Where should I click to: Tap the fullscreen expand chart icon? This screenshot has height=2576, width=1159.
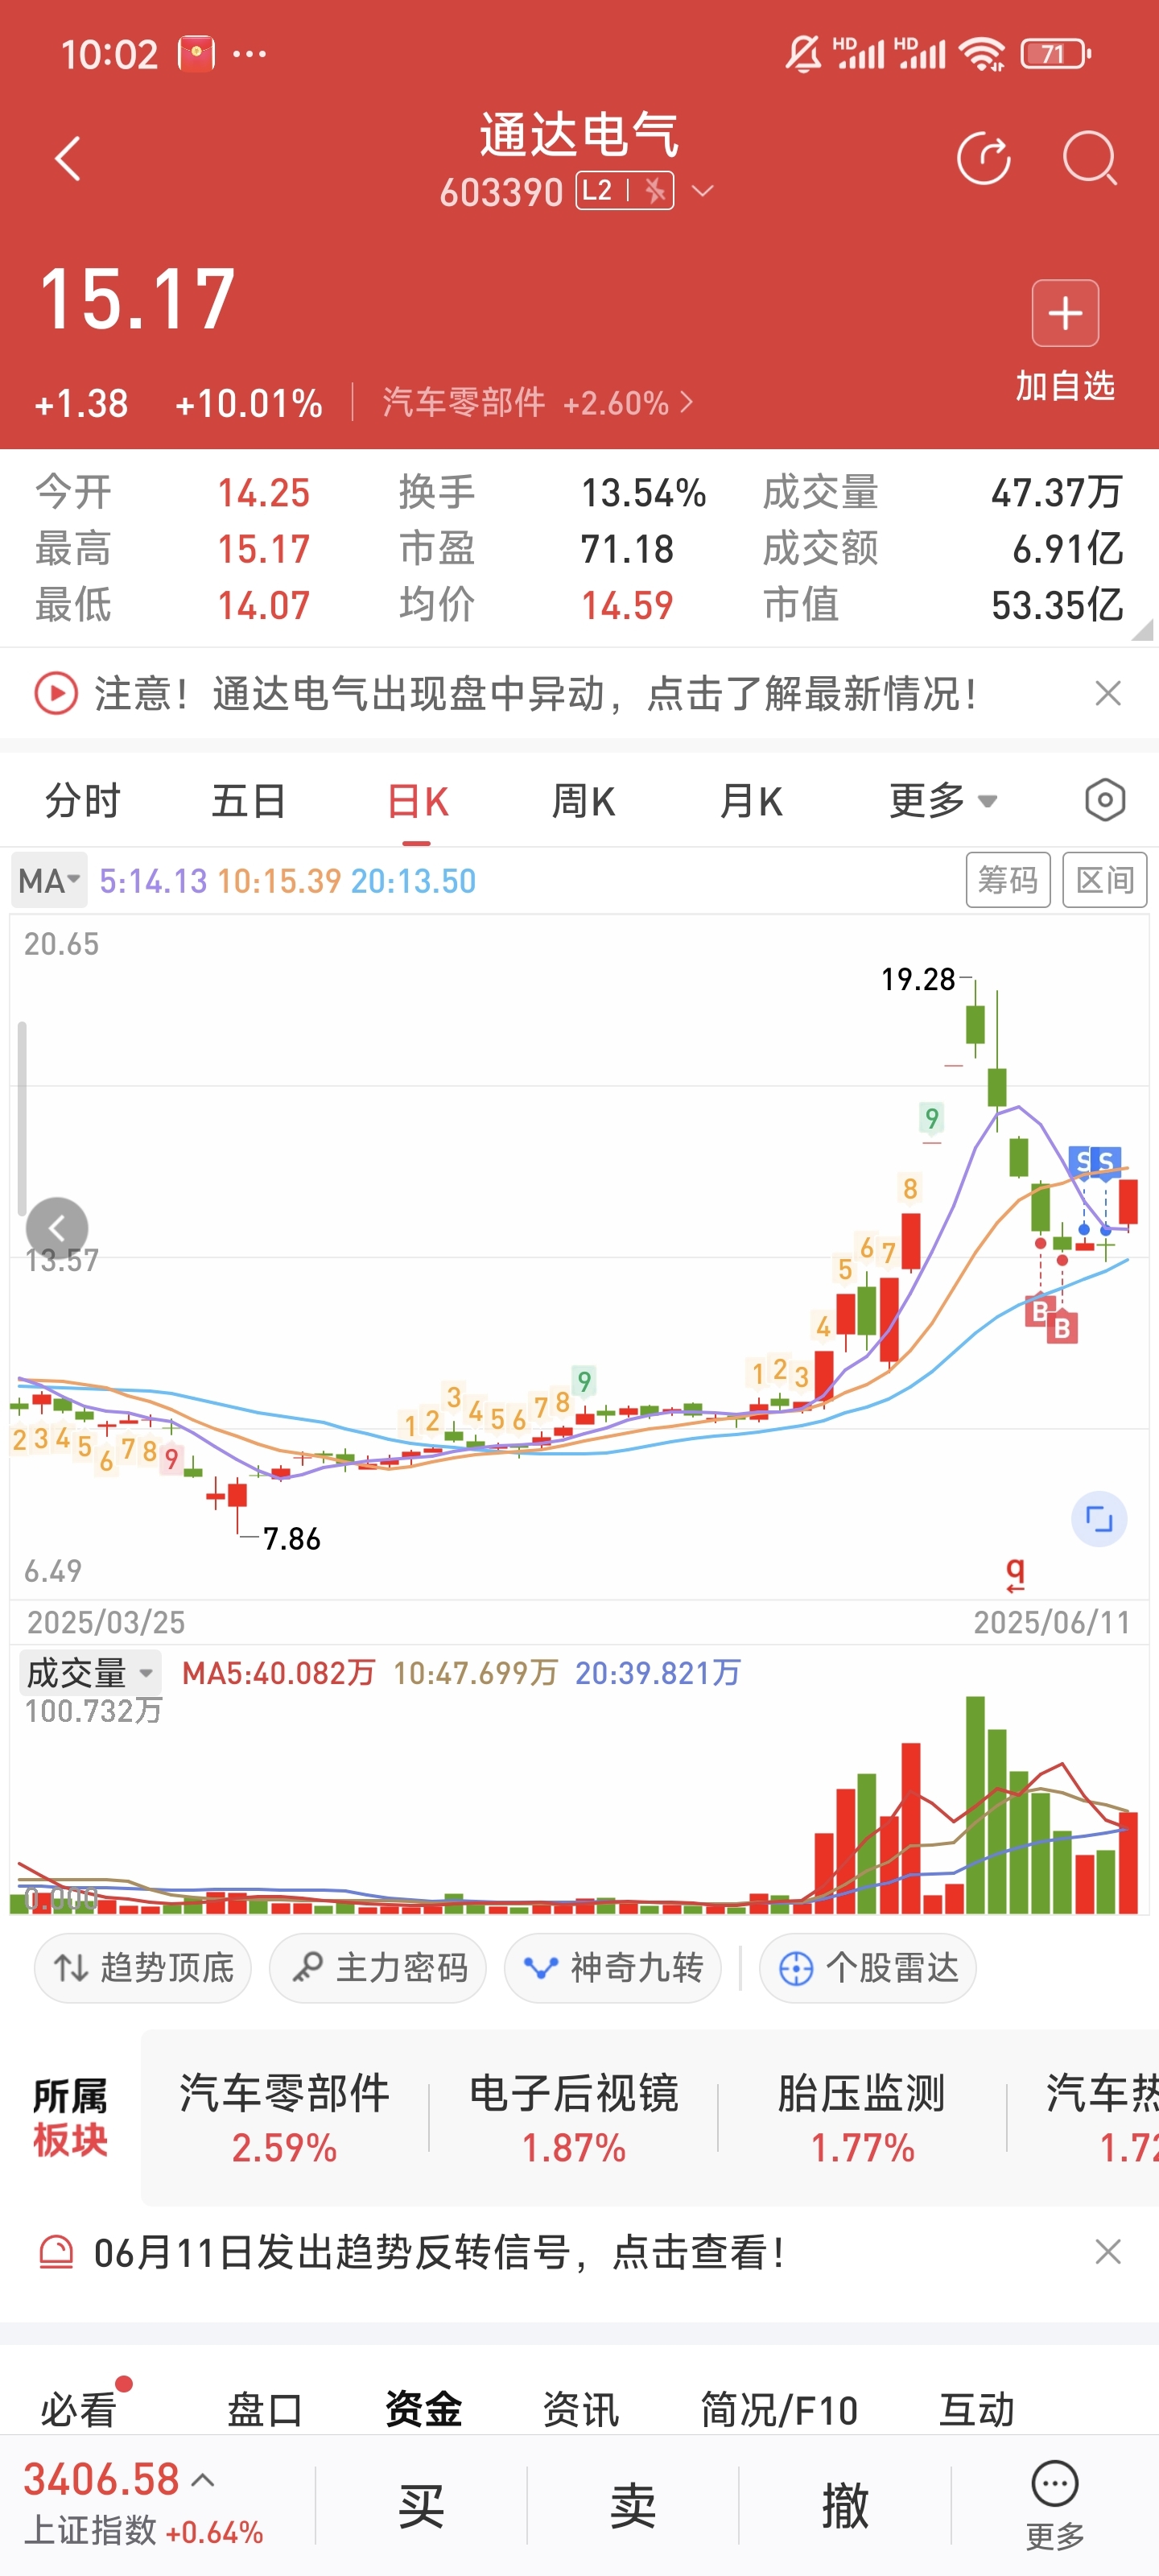(x=1099, y=1519)
